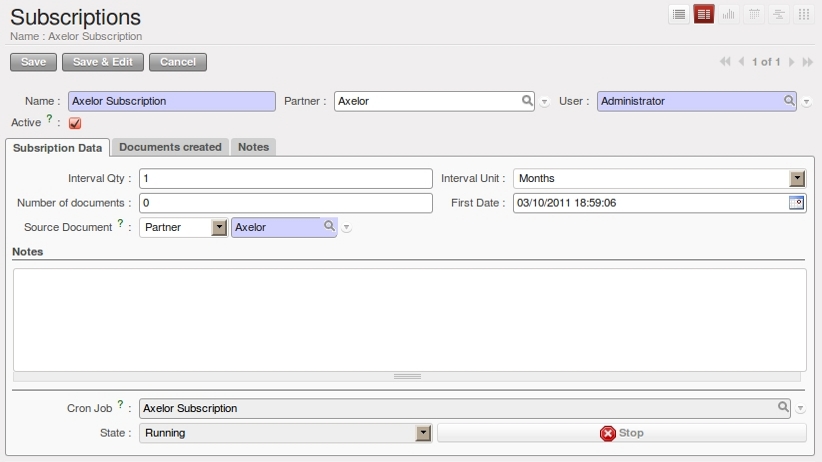Toggle the Active checkbox
Viewport: 822px width, 462px height.
(x=75, y=123)
